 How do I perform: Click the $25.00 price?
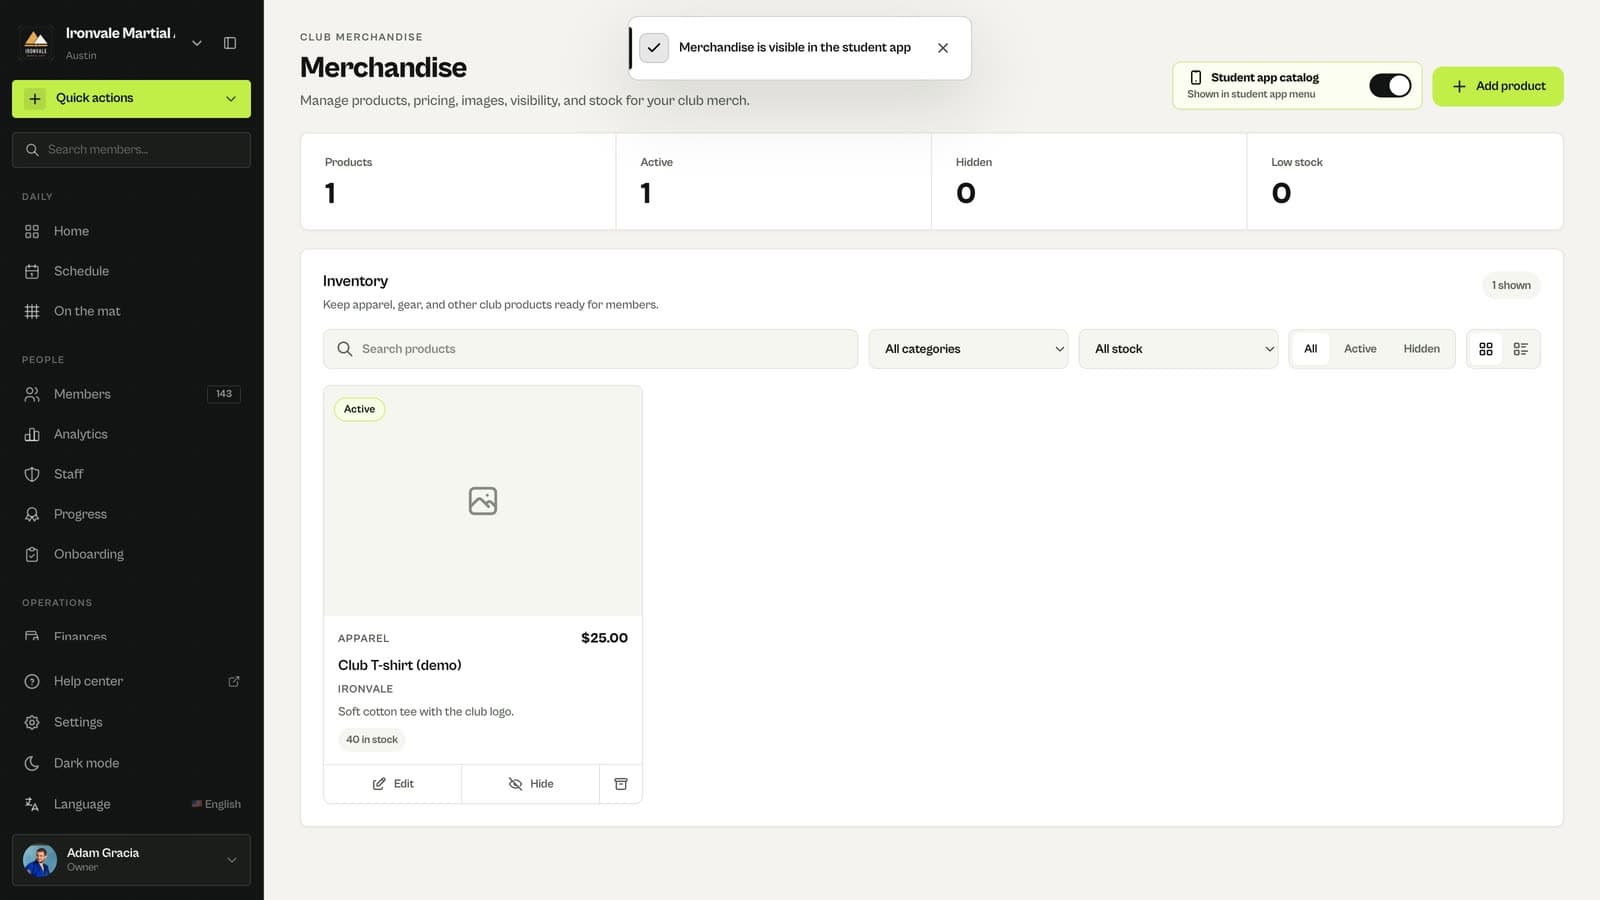[604, 638]
